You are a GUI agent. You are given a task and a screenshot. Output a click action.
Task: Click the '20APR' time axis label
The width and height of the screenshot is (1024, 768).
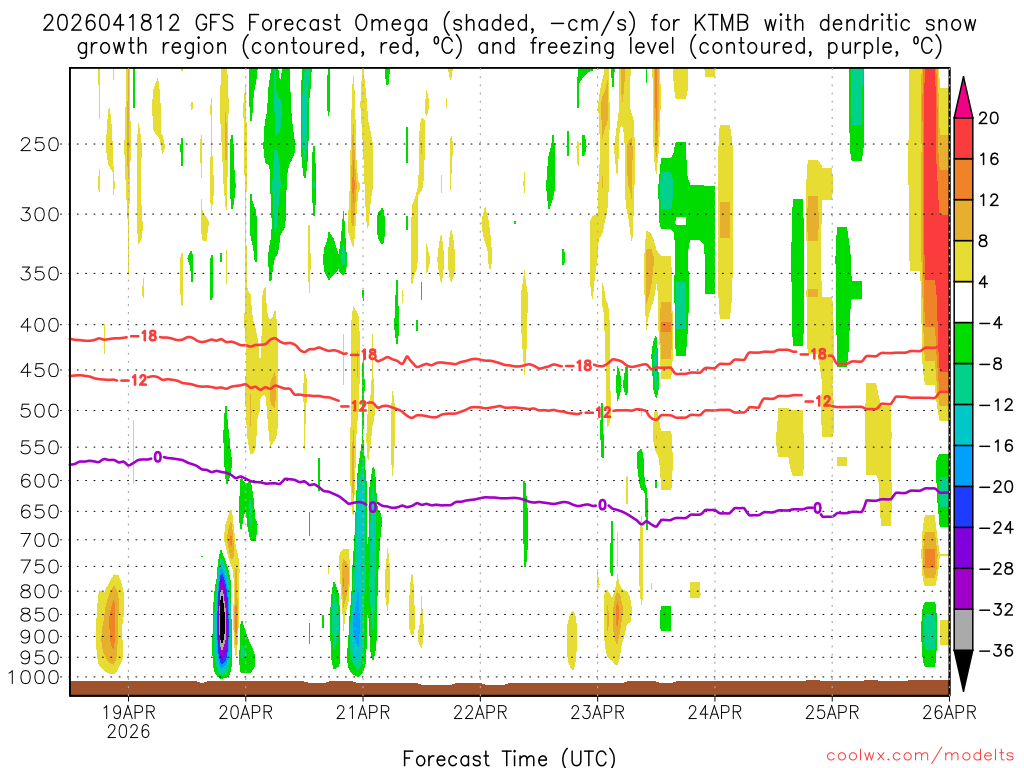(246, 712)
